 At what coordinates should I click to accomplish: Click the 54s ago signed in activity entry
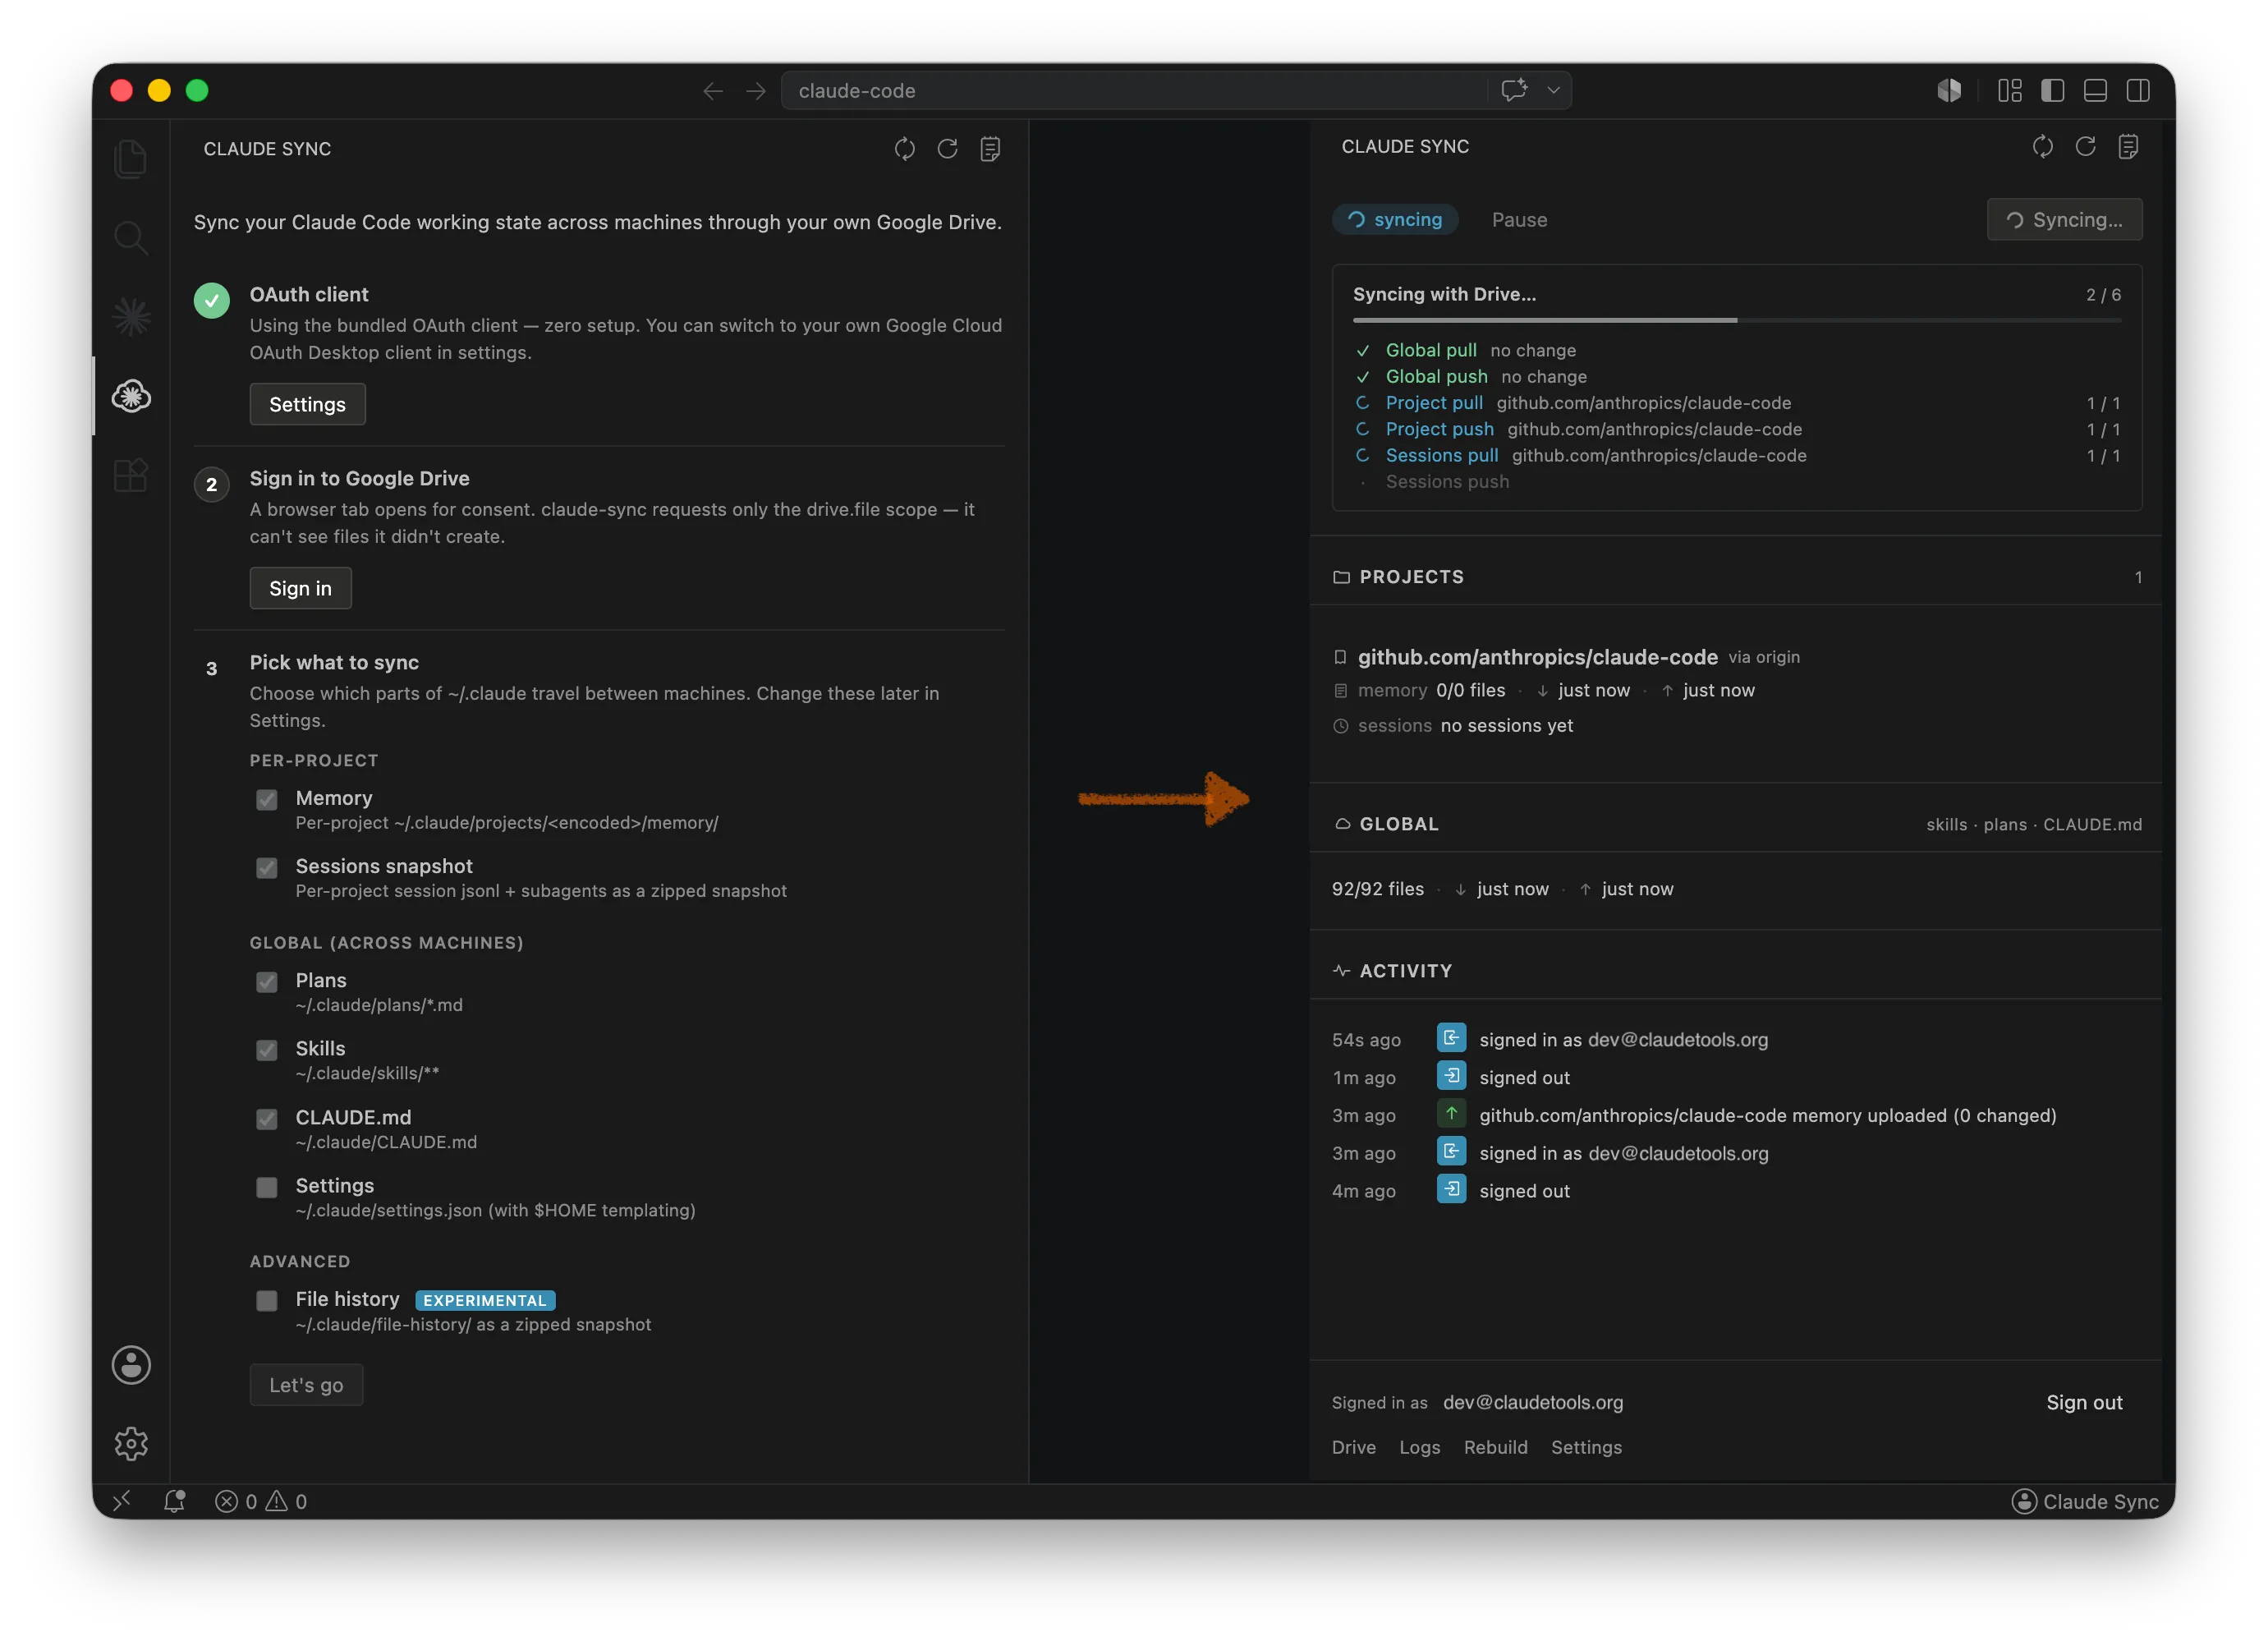pos(1736,1039)
